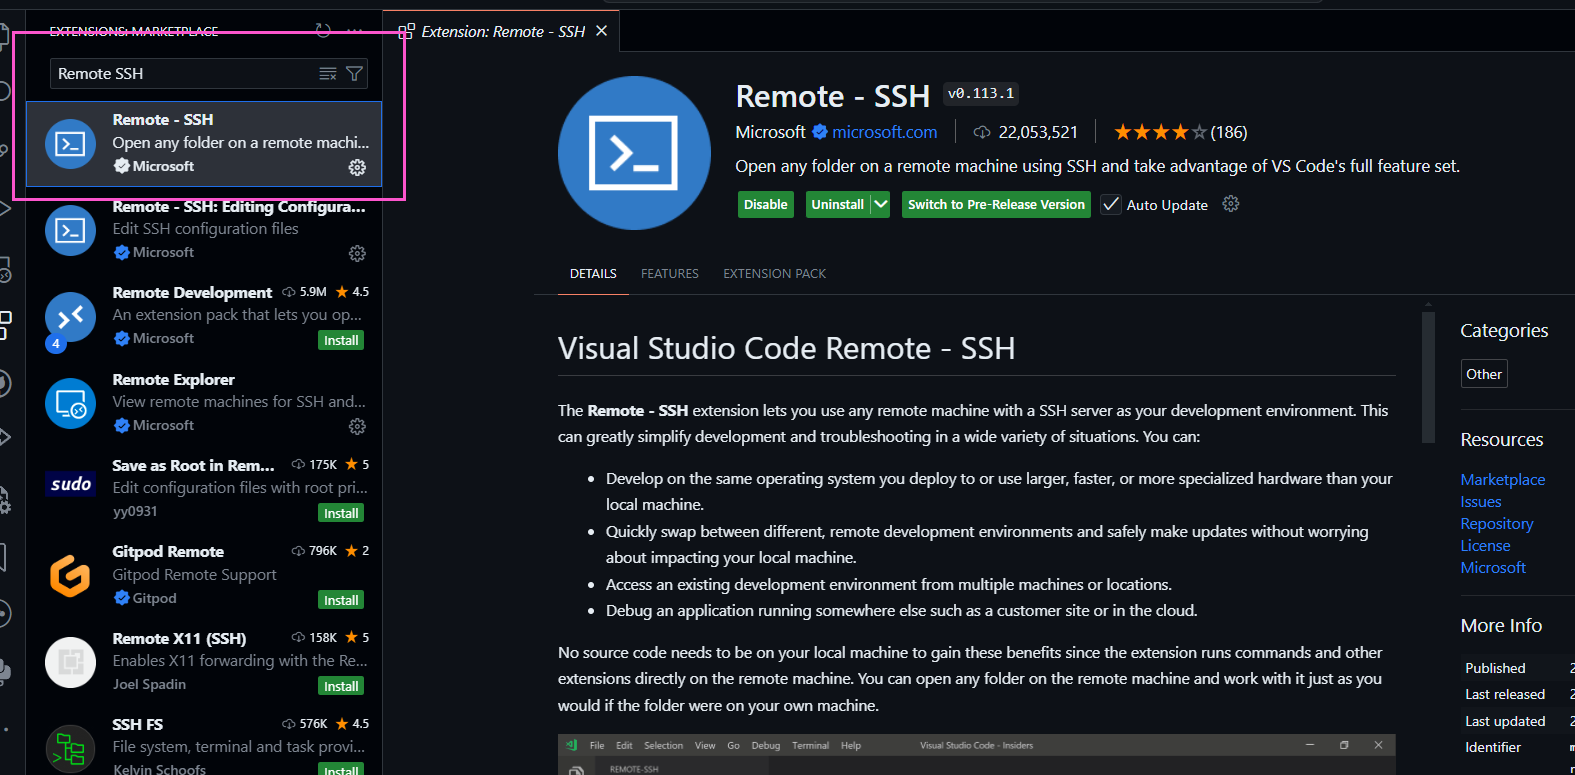
Task: Click the rating count (186)
Action: pyautogui.click(x=1229, y=132)
